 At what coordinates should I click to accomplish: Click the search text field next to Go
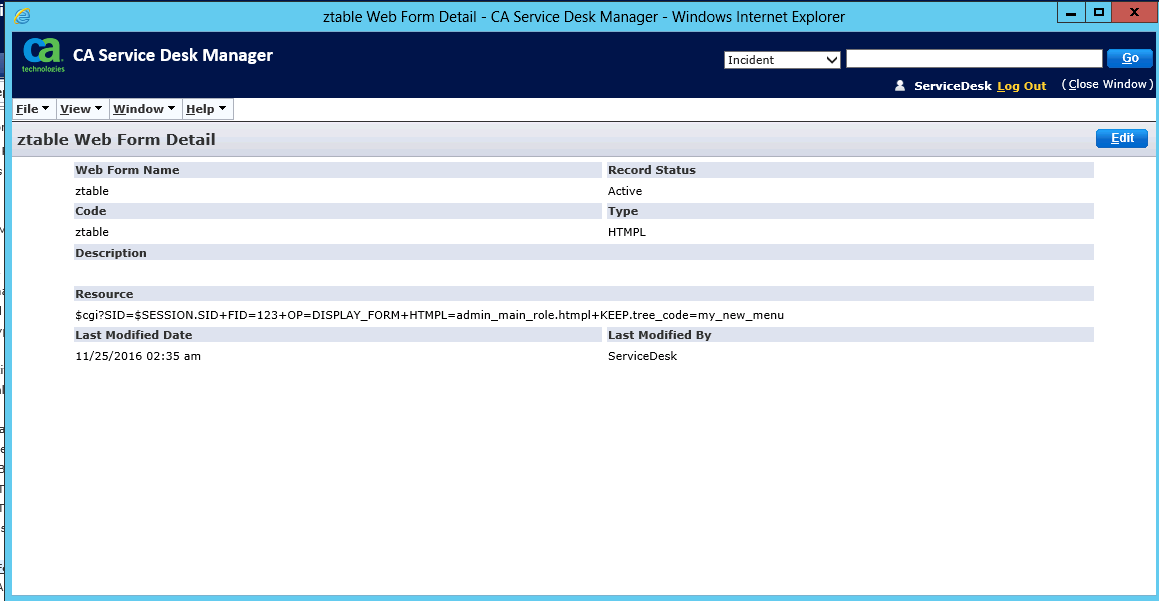coord(974,60)
